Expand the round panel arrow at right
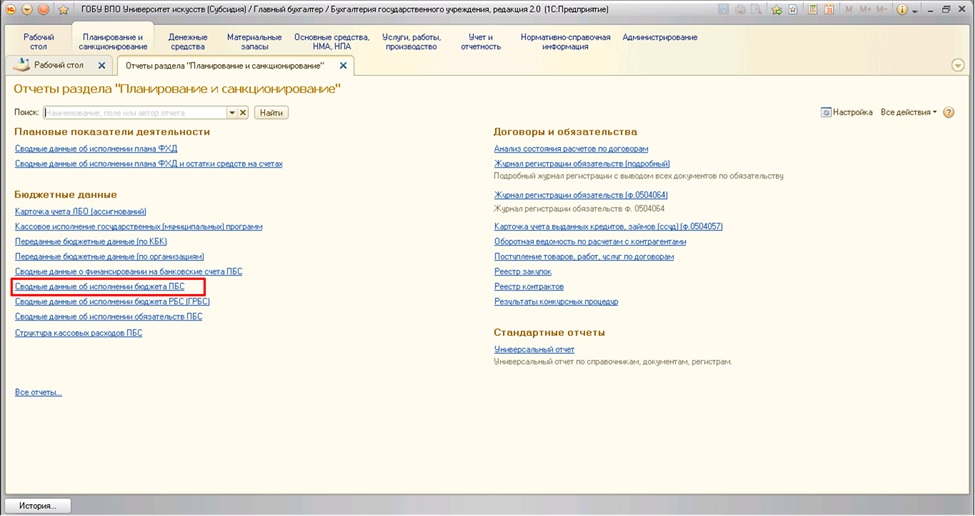This screenshot has width=975, height=516. pyautogui.click(x=958, y=66)
